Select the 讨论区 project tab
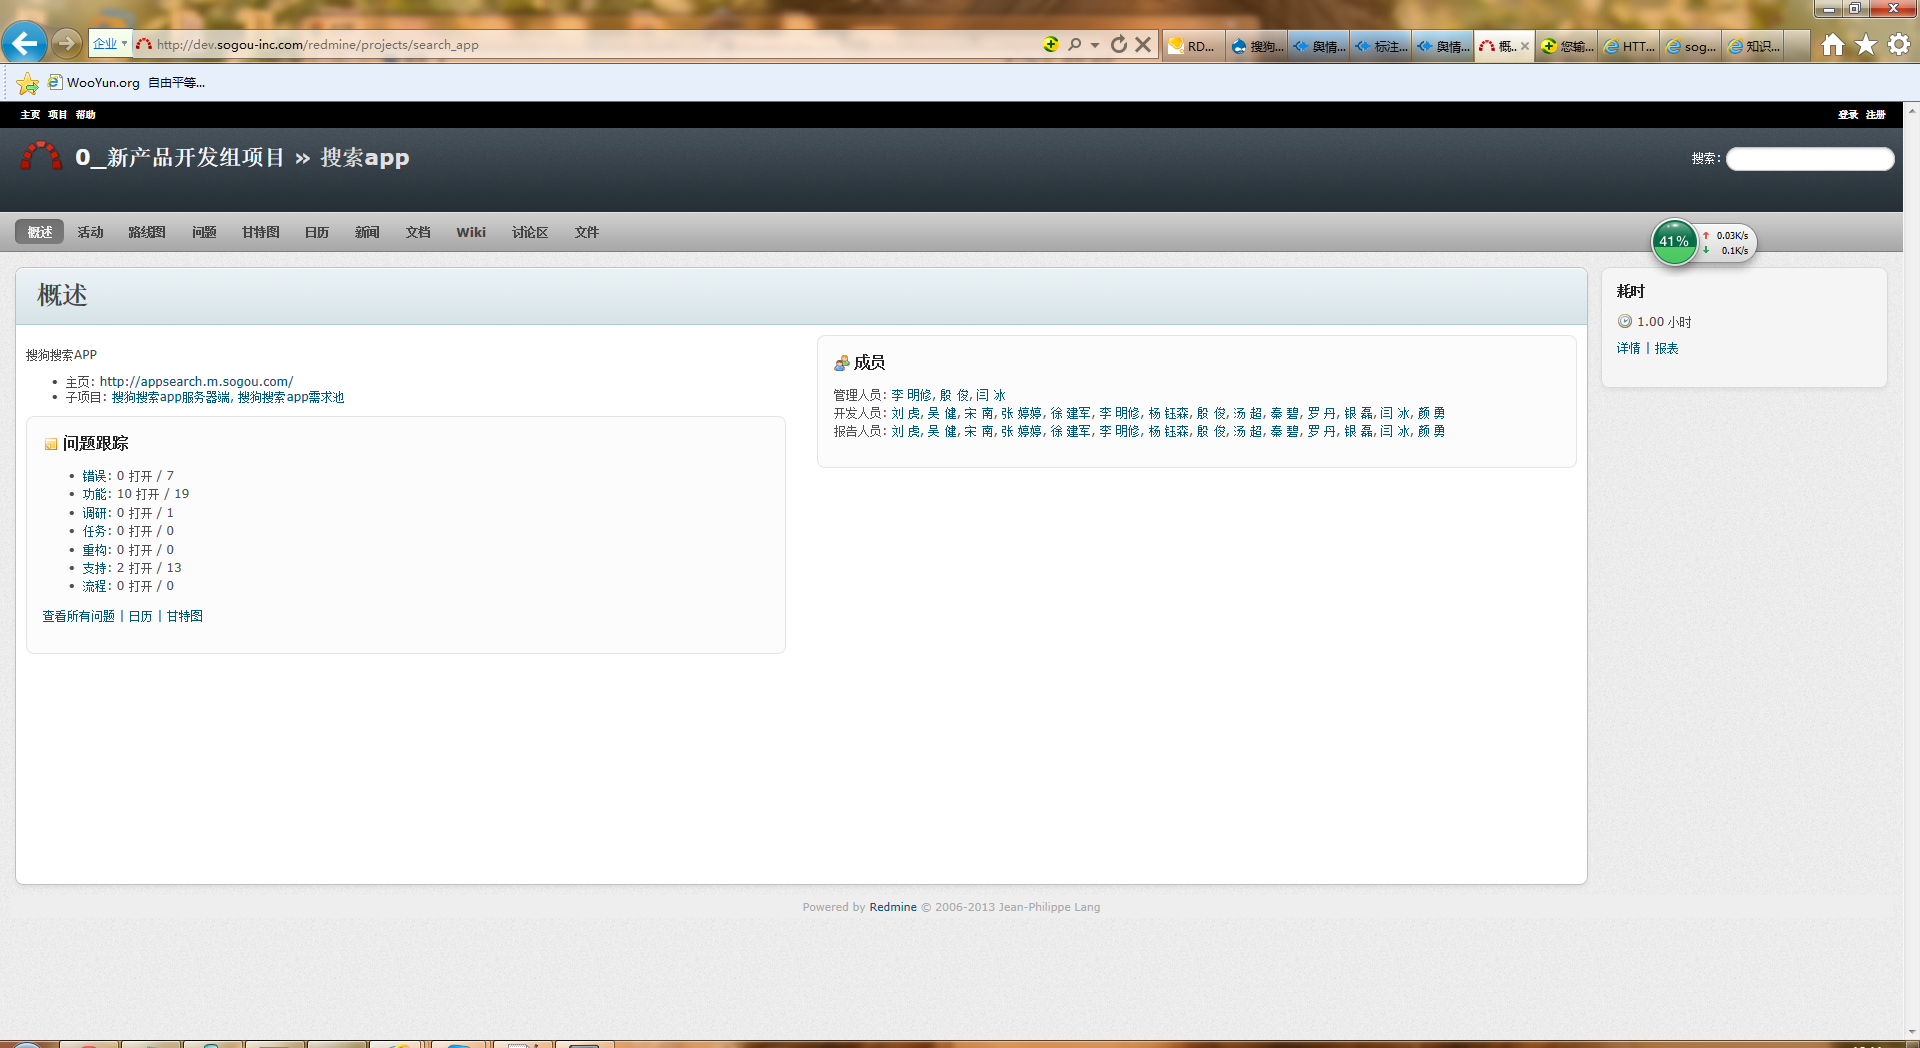 tap(530, 232)
